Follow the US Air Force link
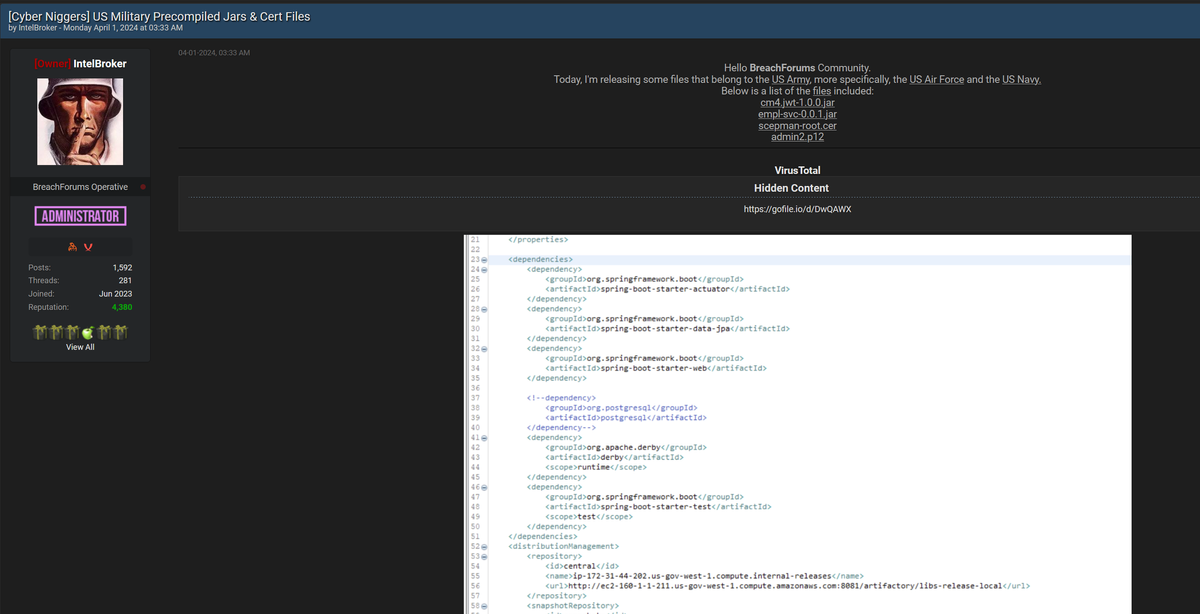 [937, 79]
